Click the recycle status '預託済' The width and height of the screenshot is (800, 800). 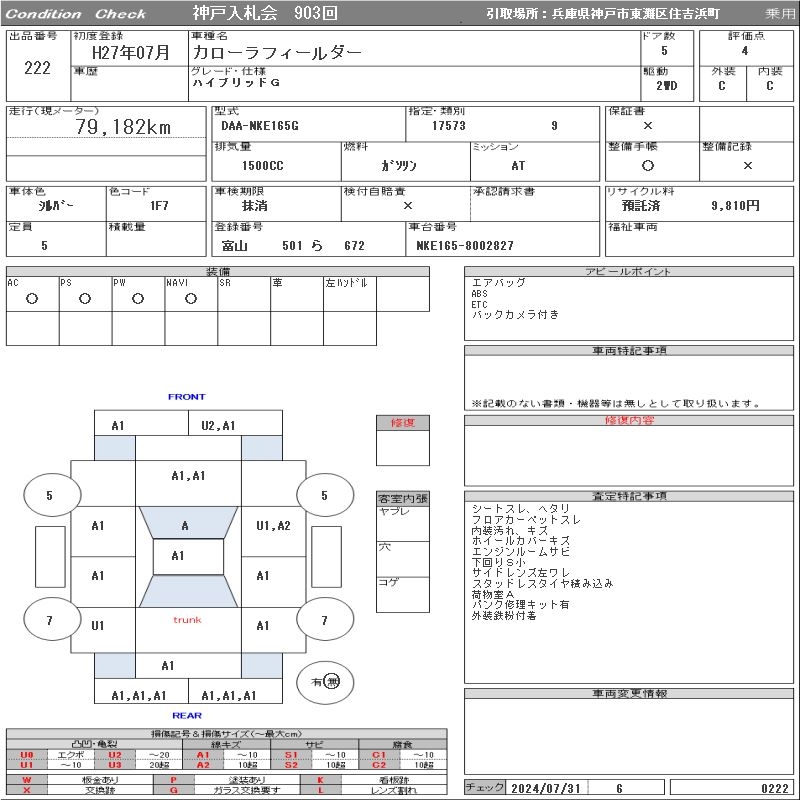pos(641,206)
